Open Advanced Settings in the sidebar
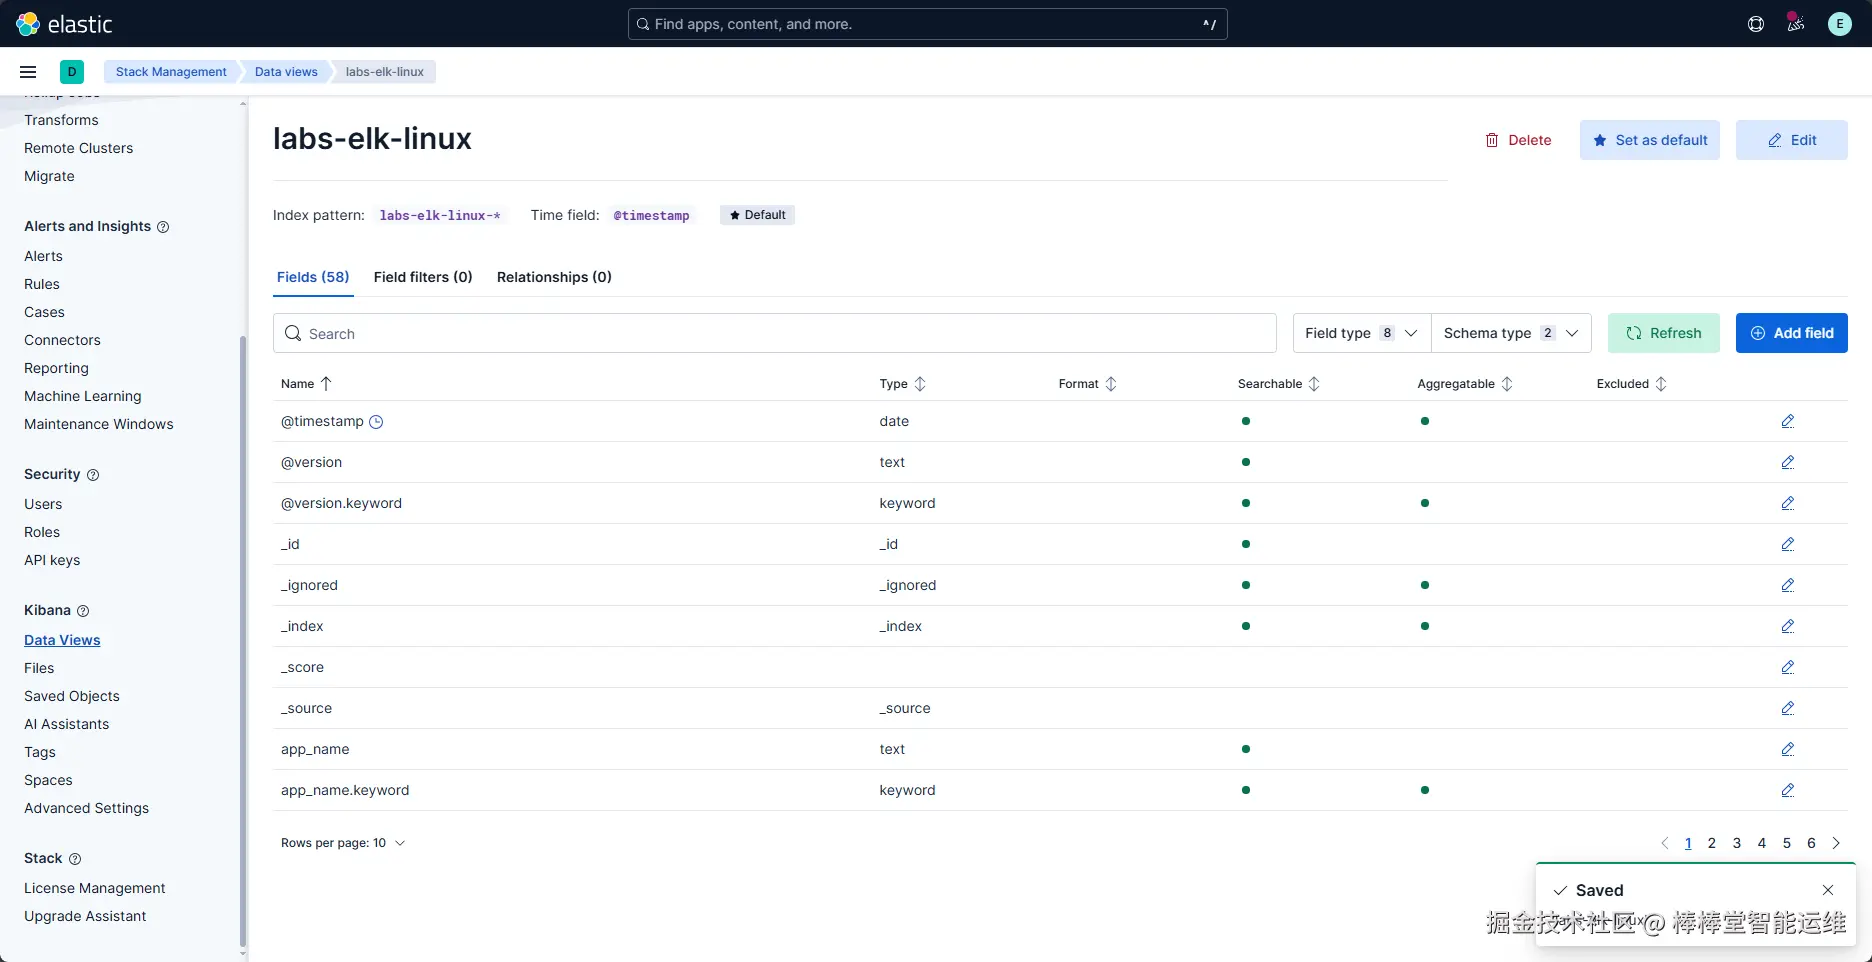Screen dimensions: 1872x962 tap(87, 808)
